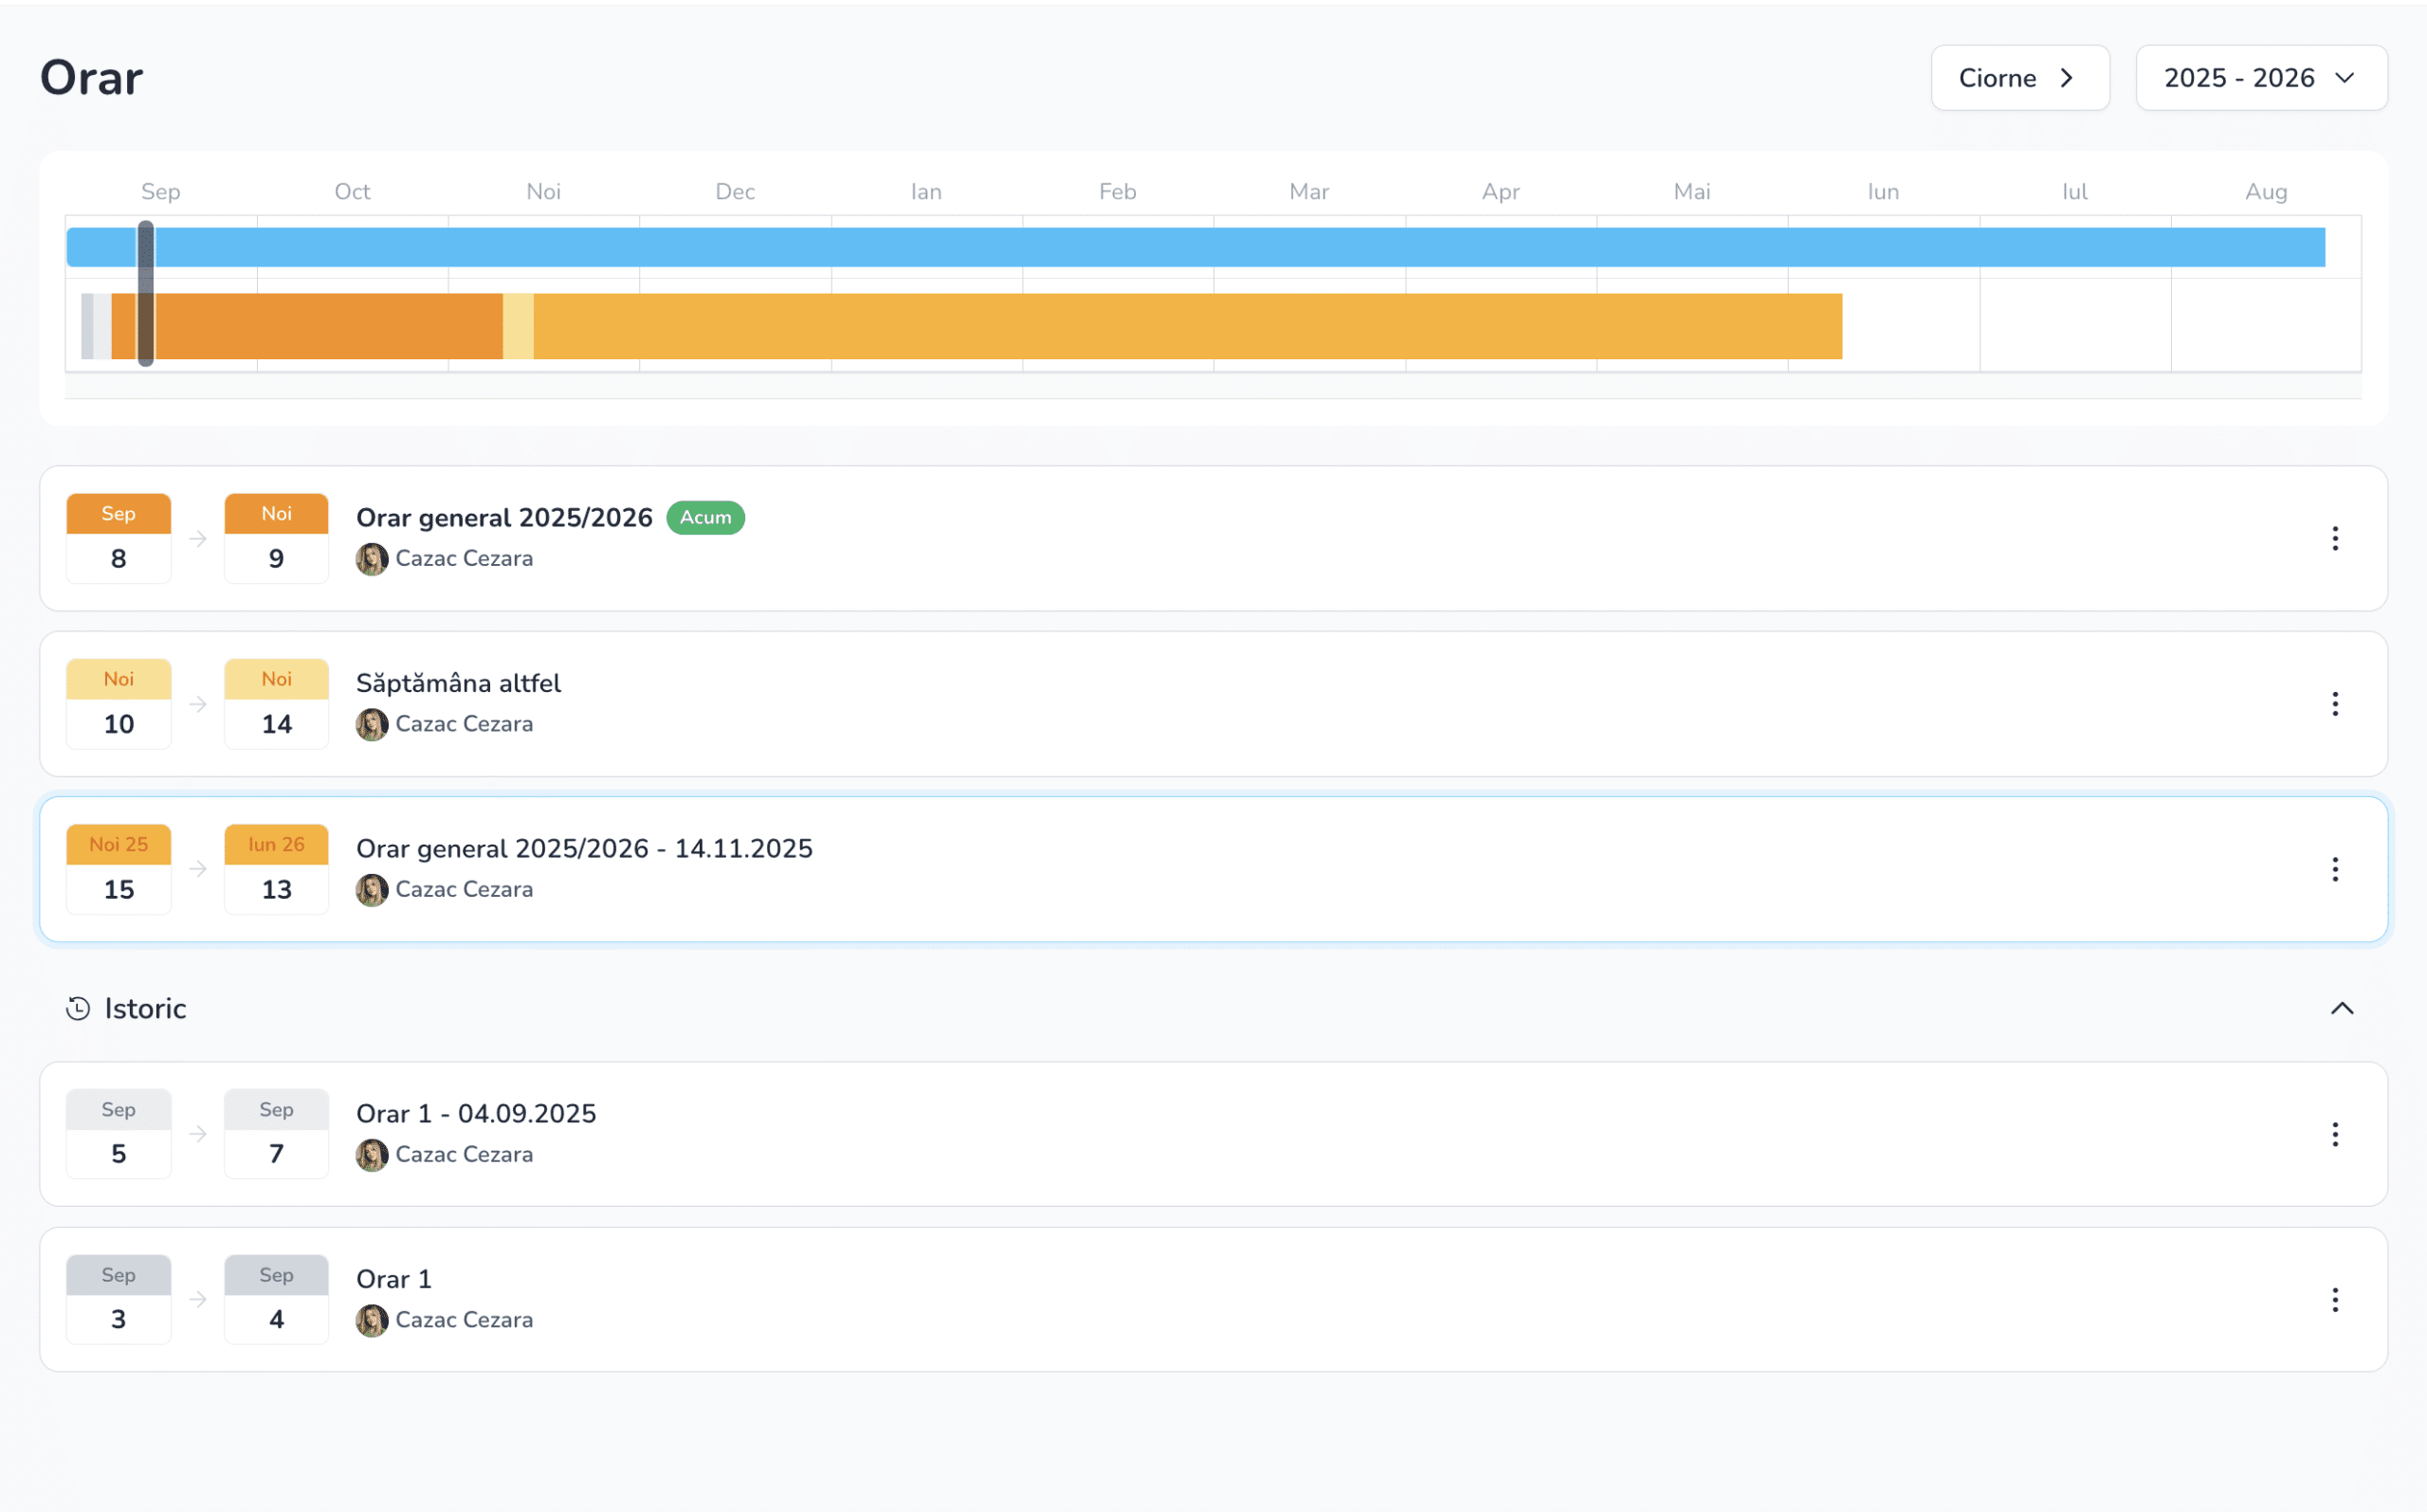The width and height of the screenshot is (2427, 1512).
Task: Open options for Orar general 14.11.2025 entry
Action: 2334,869
